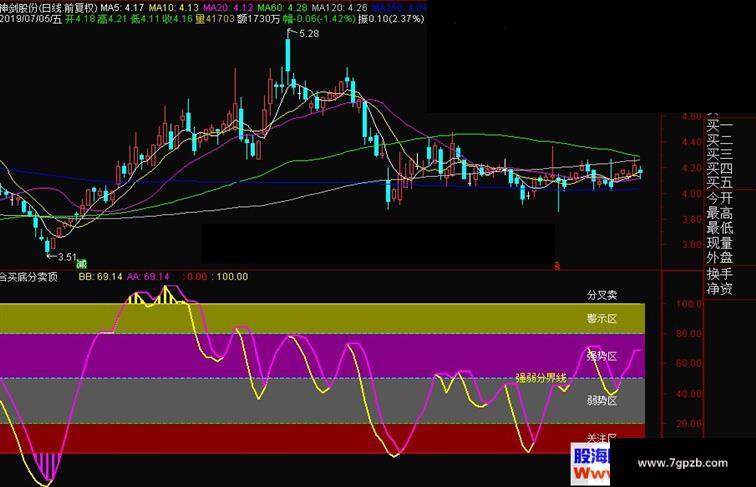This screenshot has height=487, width=756.
Task: Click the green 减 marker icon near 3.51
Action: click(82, 263)
